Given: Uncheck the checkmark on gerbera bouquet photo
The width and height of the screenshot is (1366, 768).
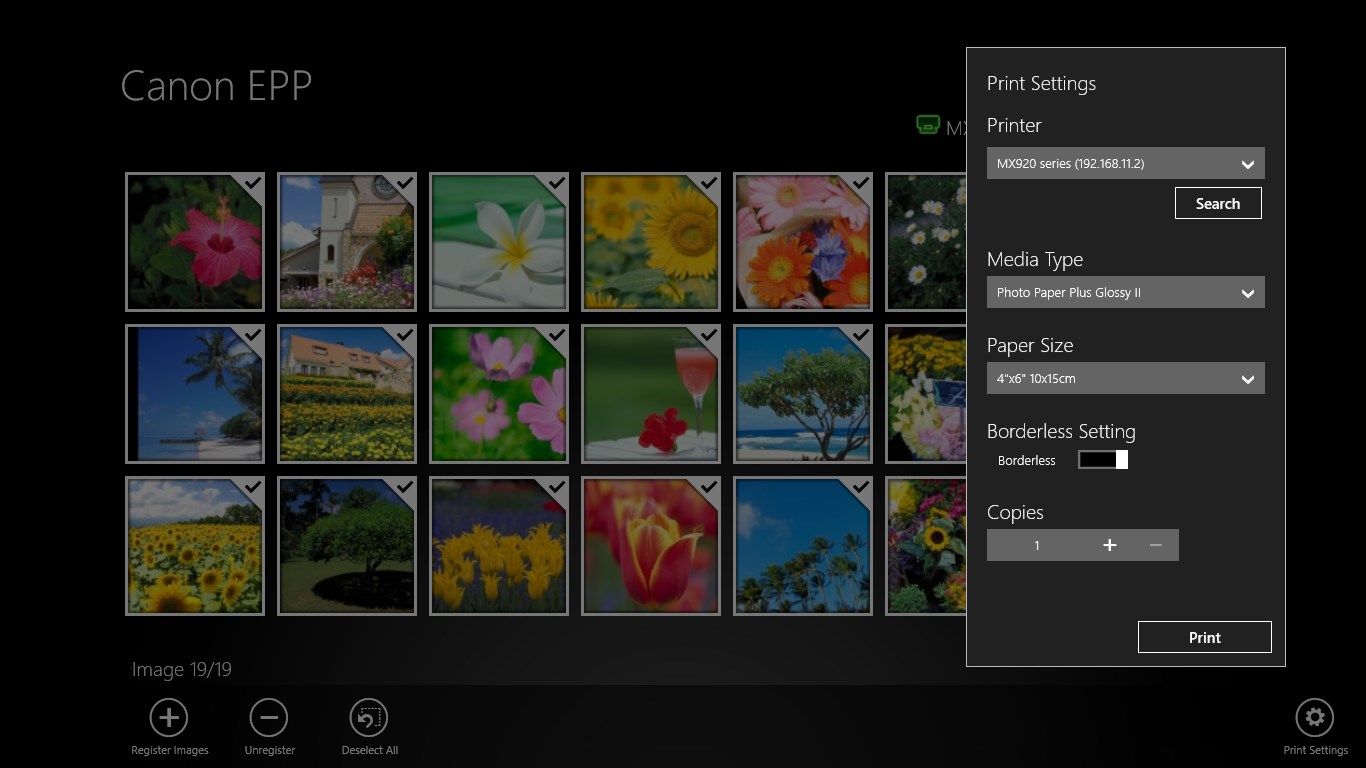Looking at the screenshot, I should 861,183.
